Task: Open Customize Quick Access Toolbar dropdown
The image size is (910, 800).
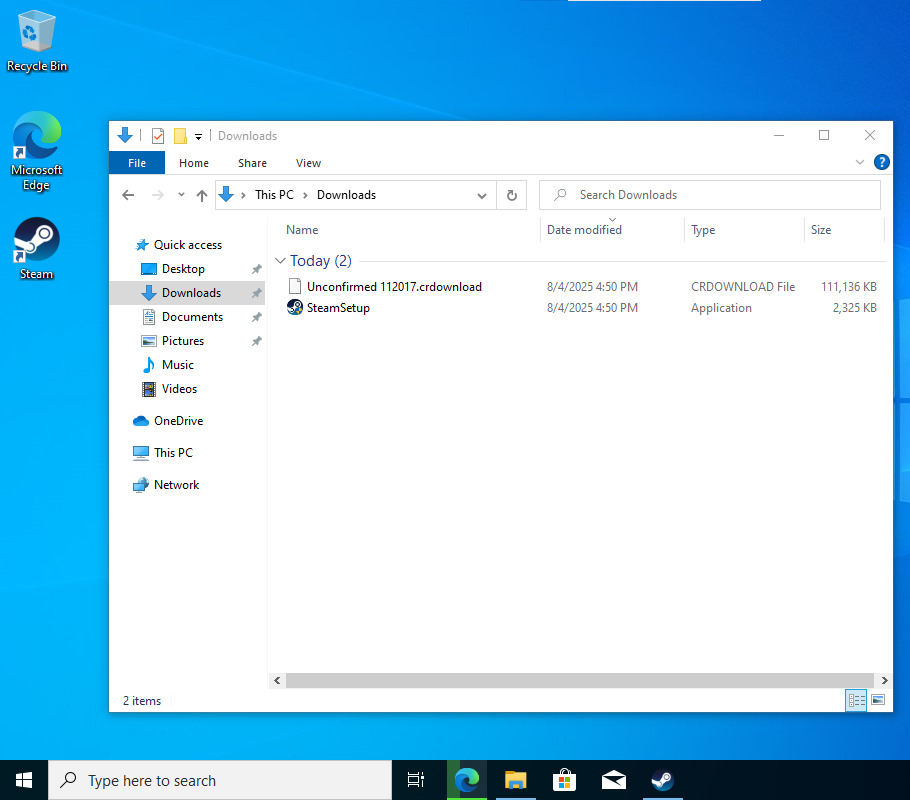Action: [x=198, y=137]
